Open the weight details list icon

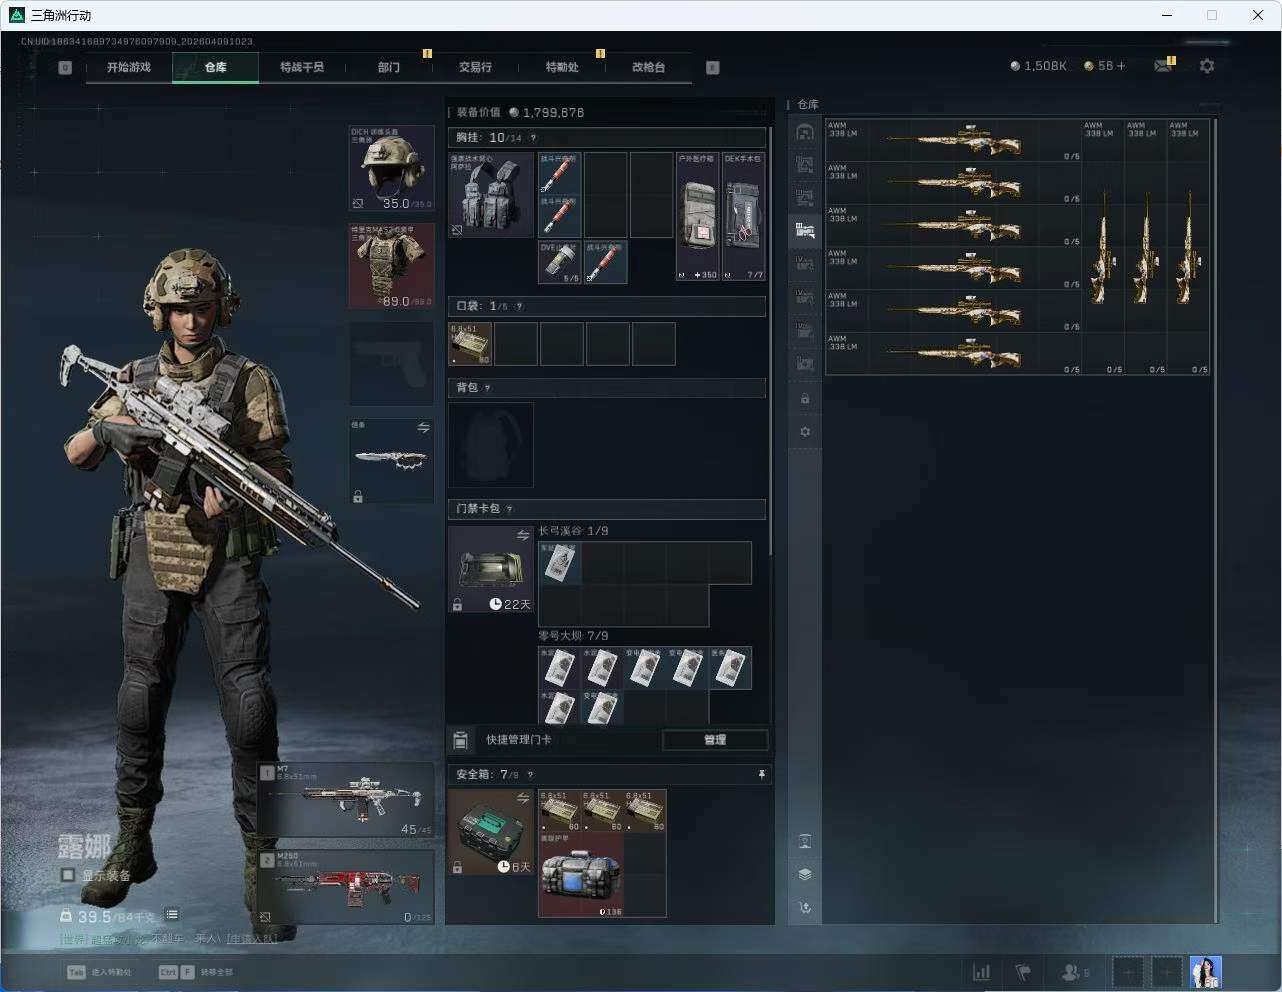click(172, 914)
